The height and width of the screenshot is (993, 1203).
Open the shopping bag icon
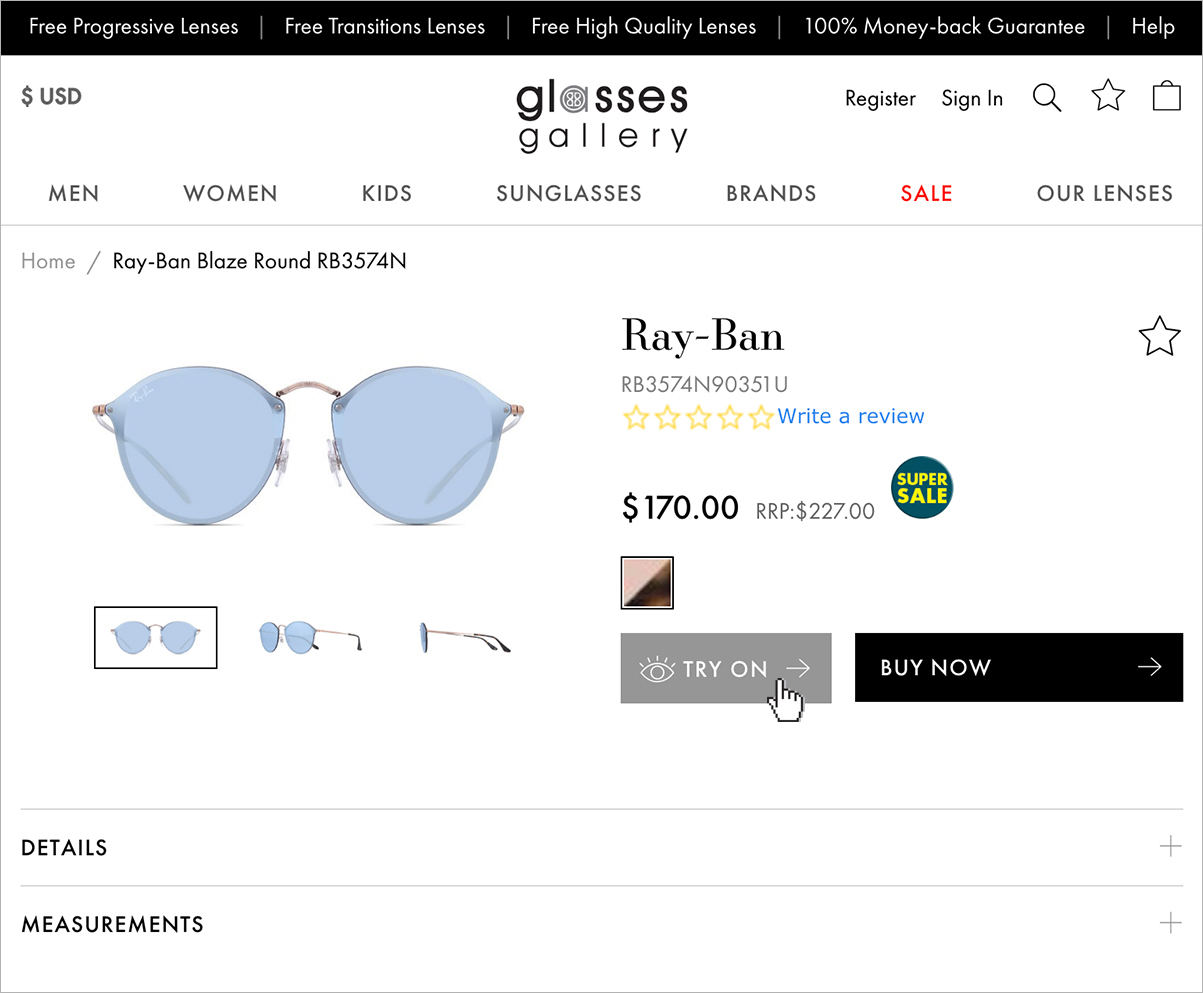(1167, 96)
